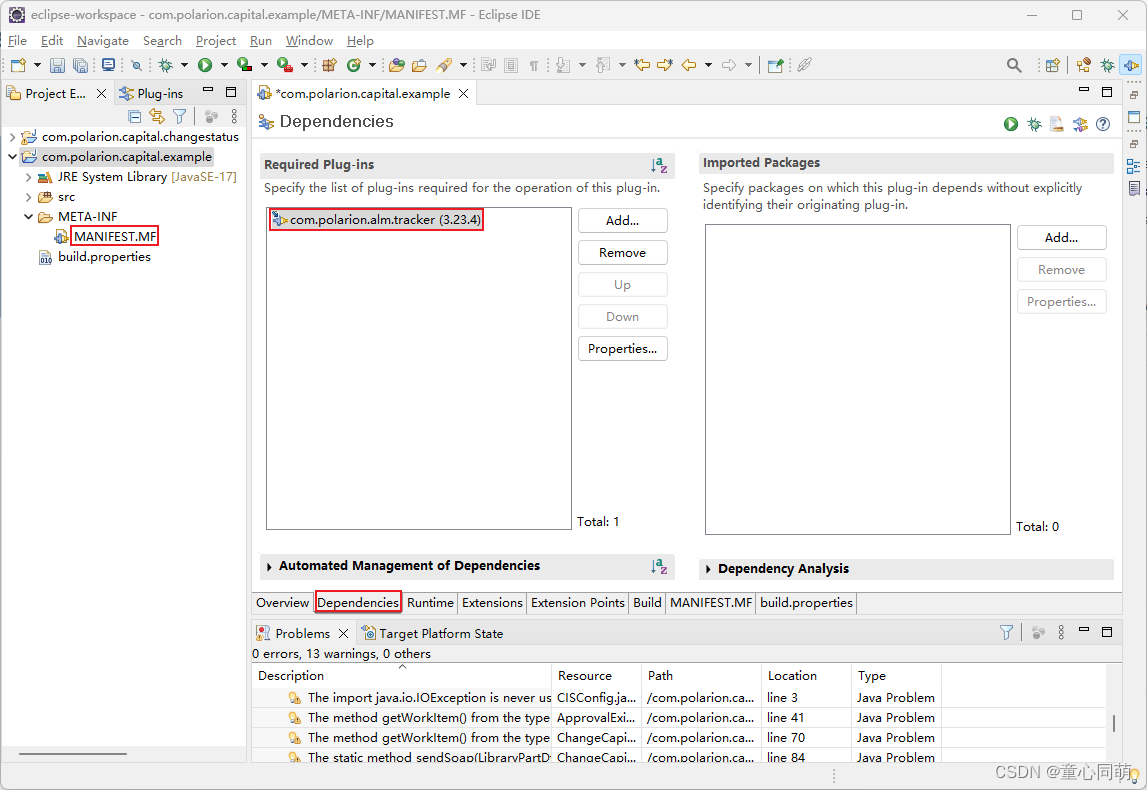Open the Run configurations dropdown arrow

224,65
